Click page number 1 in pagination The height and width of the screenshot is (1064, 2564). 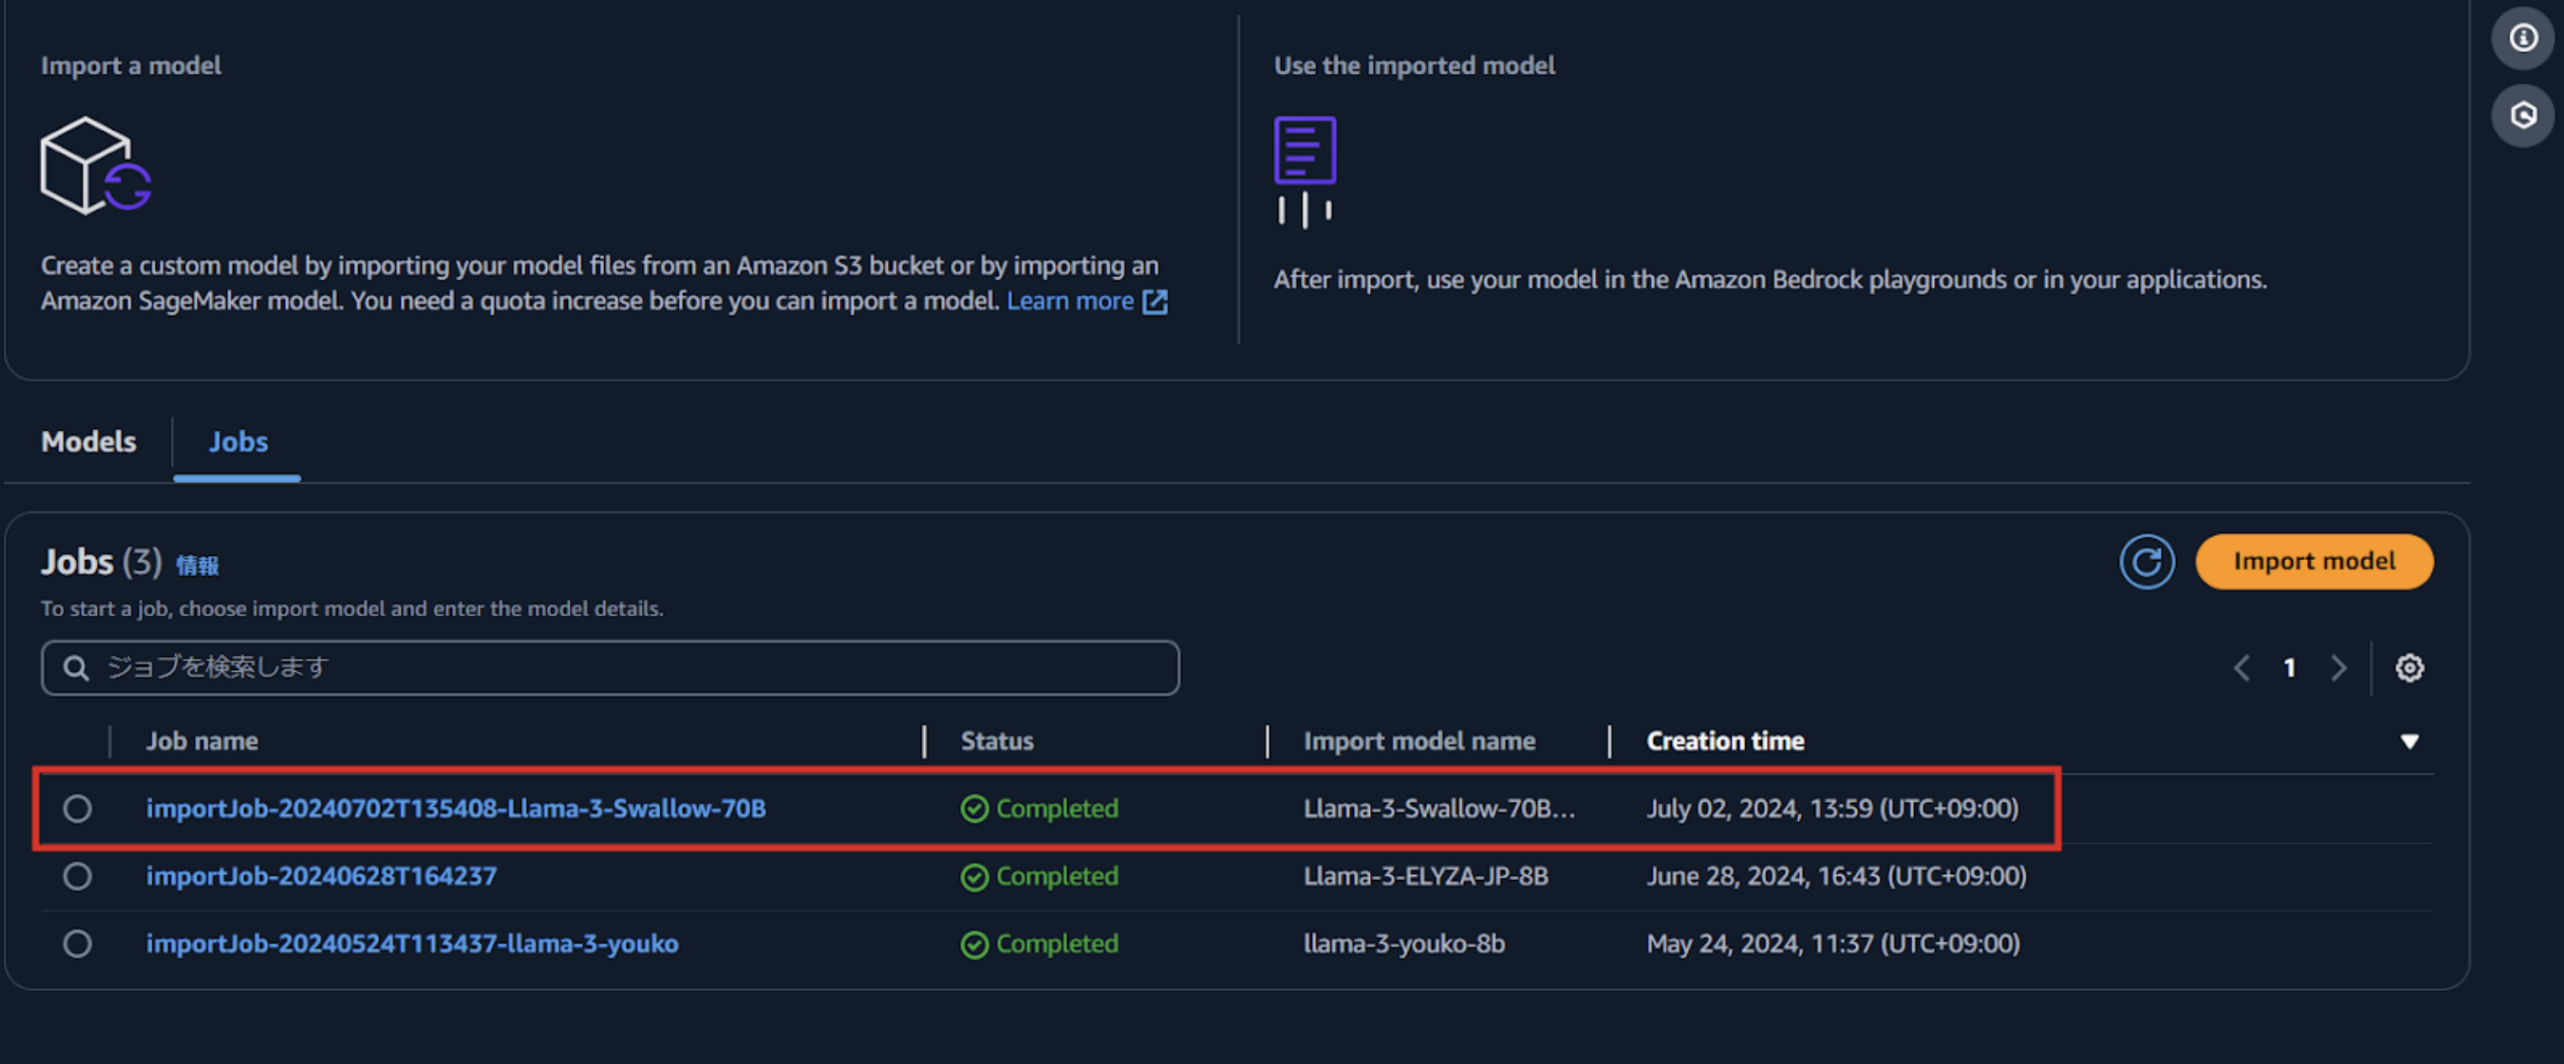point(2289,668)
